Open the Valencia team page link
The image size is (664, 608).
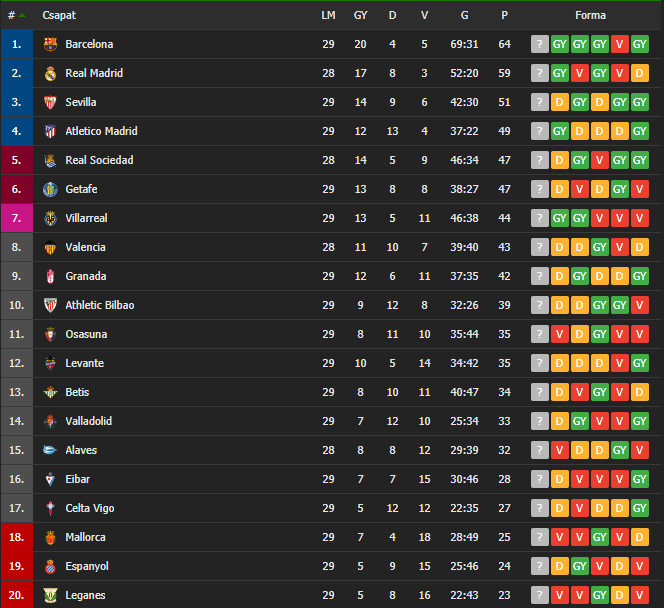[85, 247]
